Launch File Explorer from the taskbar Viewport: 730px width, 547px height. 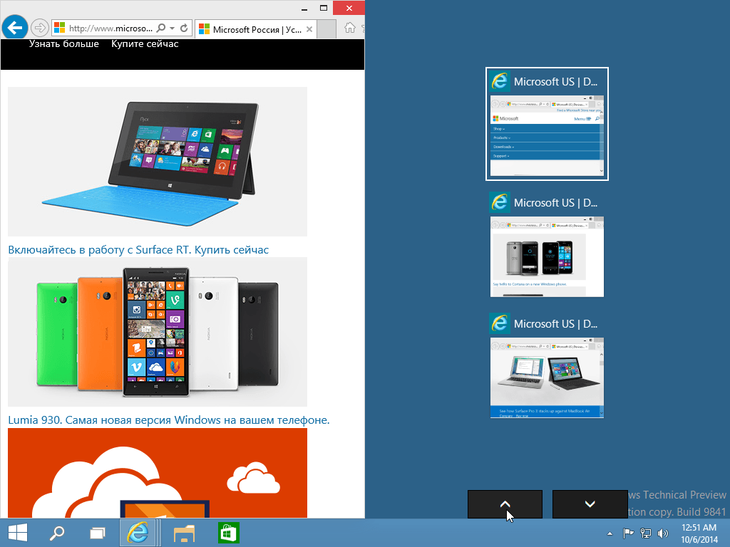click(x=182, y=532)
